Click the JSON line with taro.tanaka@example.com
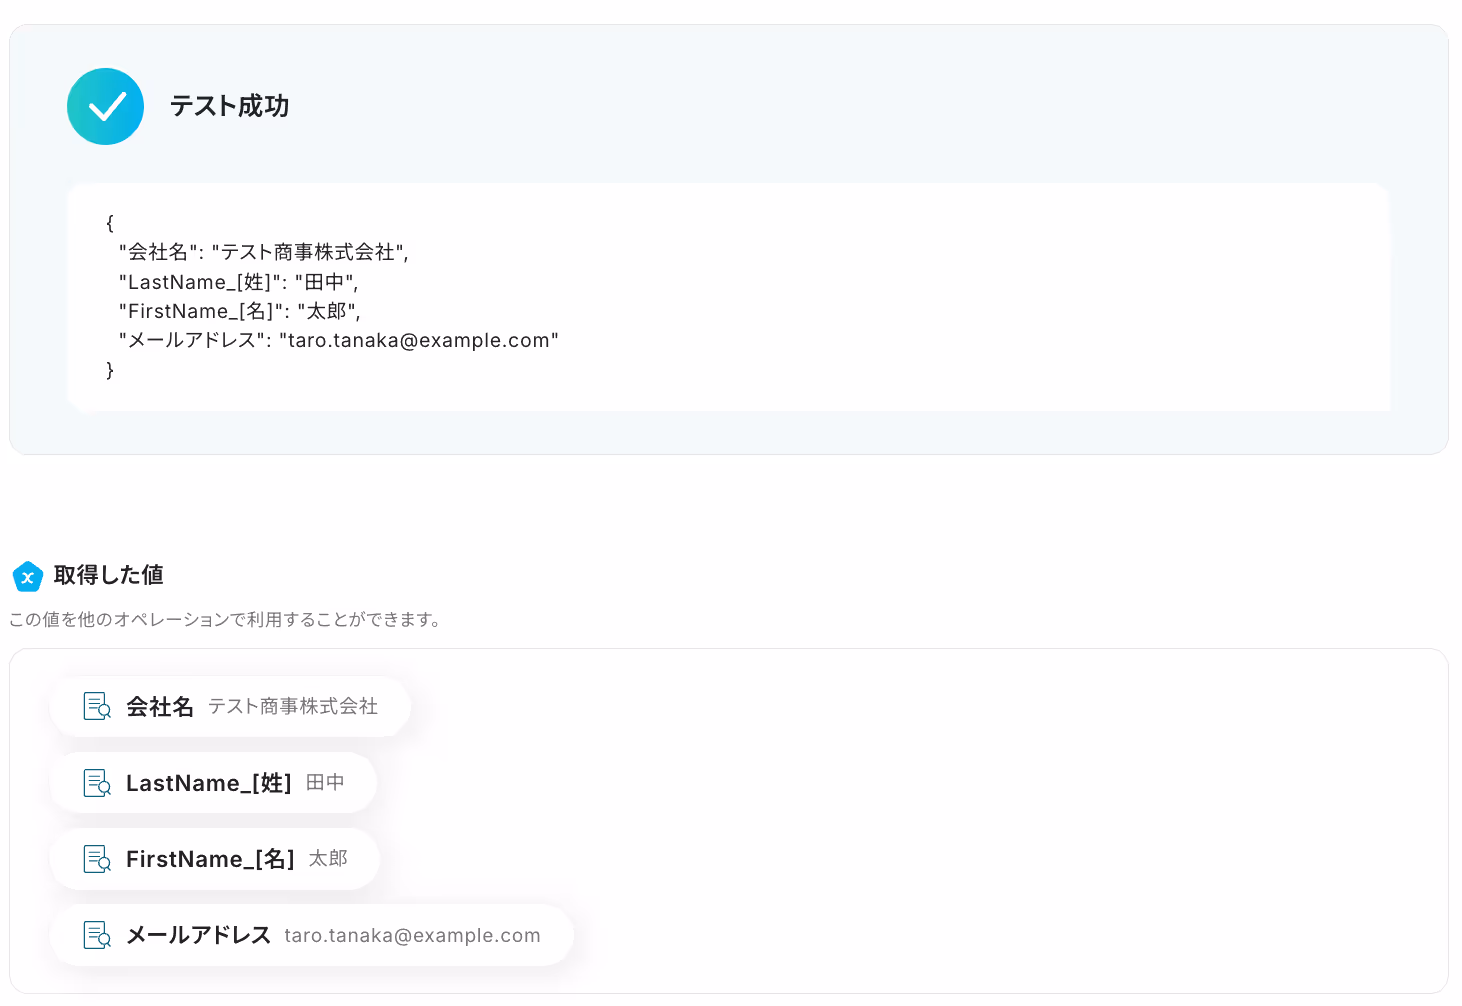 (x=338, y=340)
